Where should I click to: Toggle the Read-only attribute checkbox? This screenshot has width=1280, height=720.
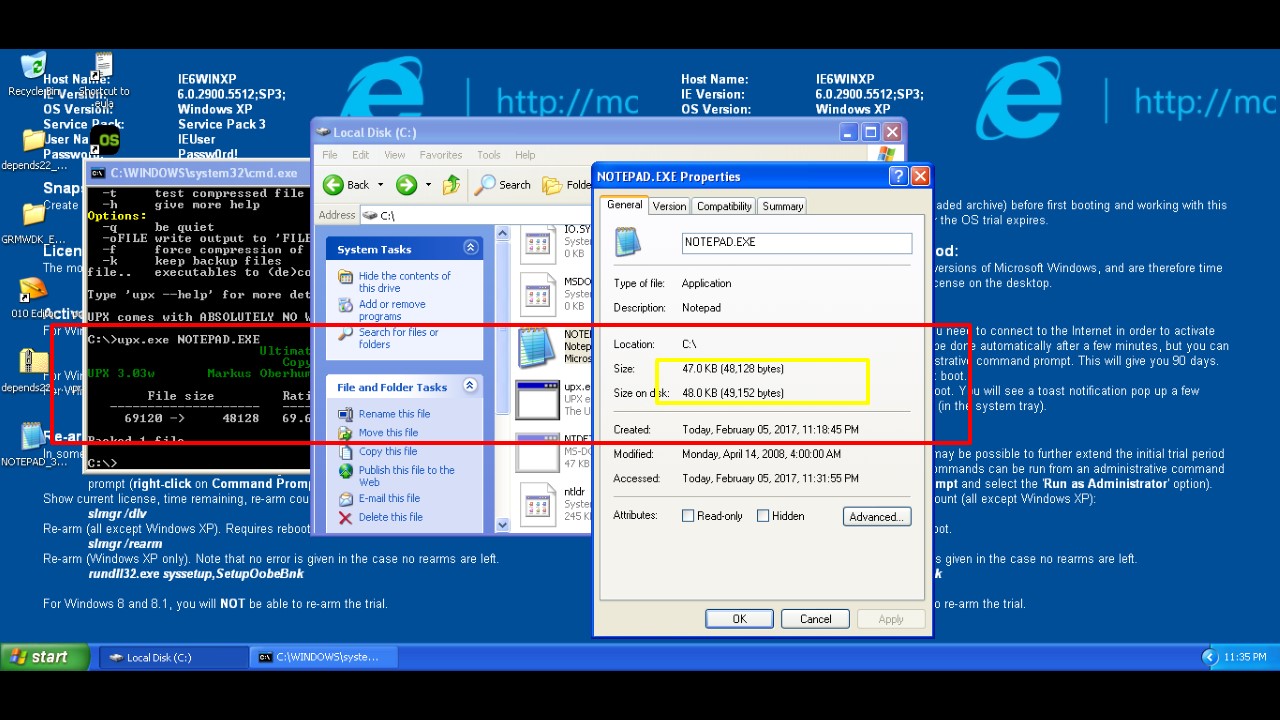(x=688, y=516)
